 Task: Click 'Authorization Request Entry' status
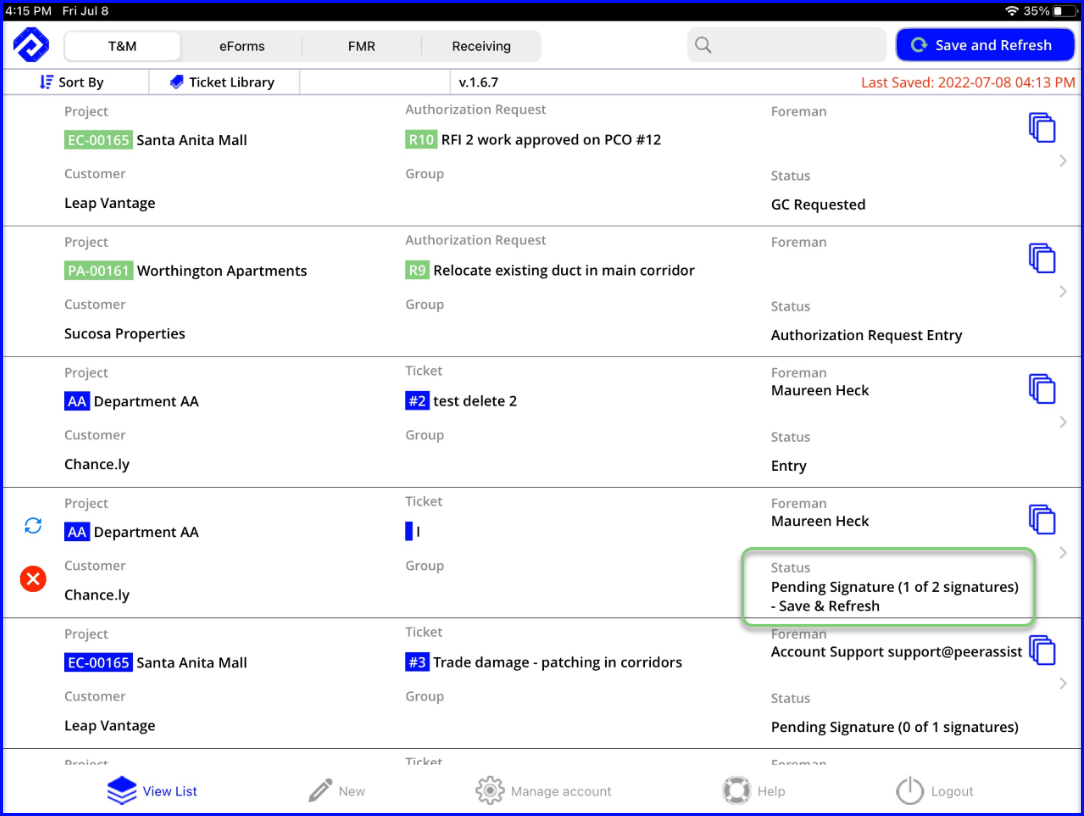point(866,335)
